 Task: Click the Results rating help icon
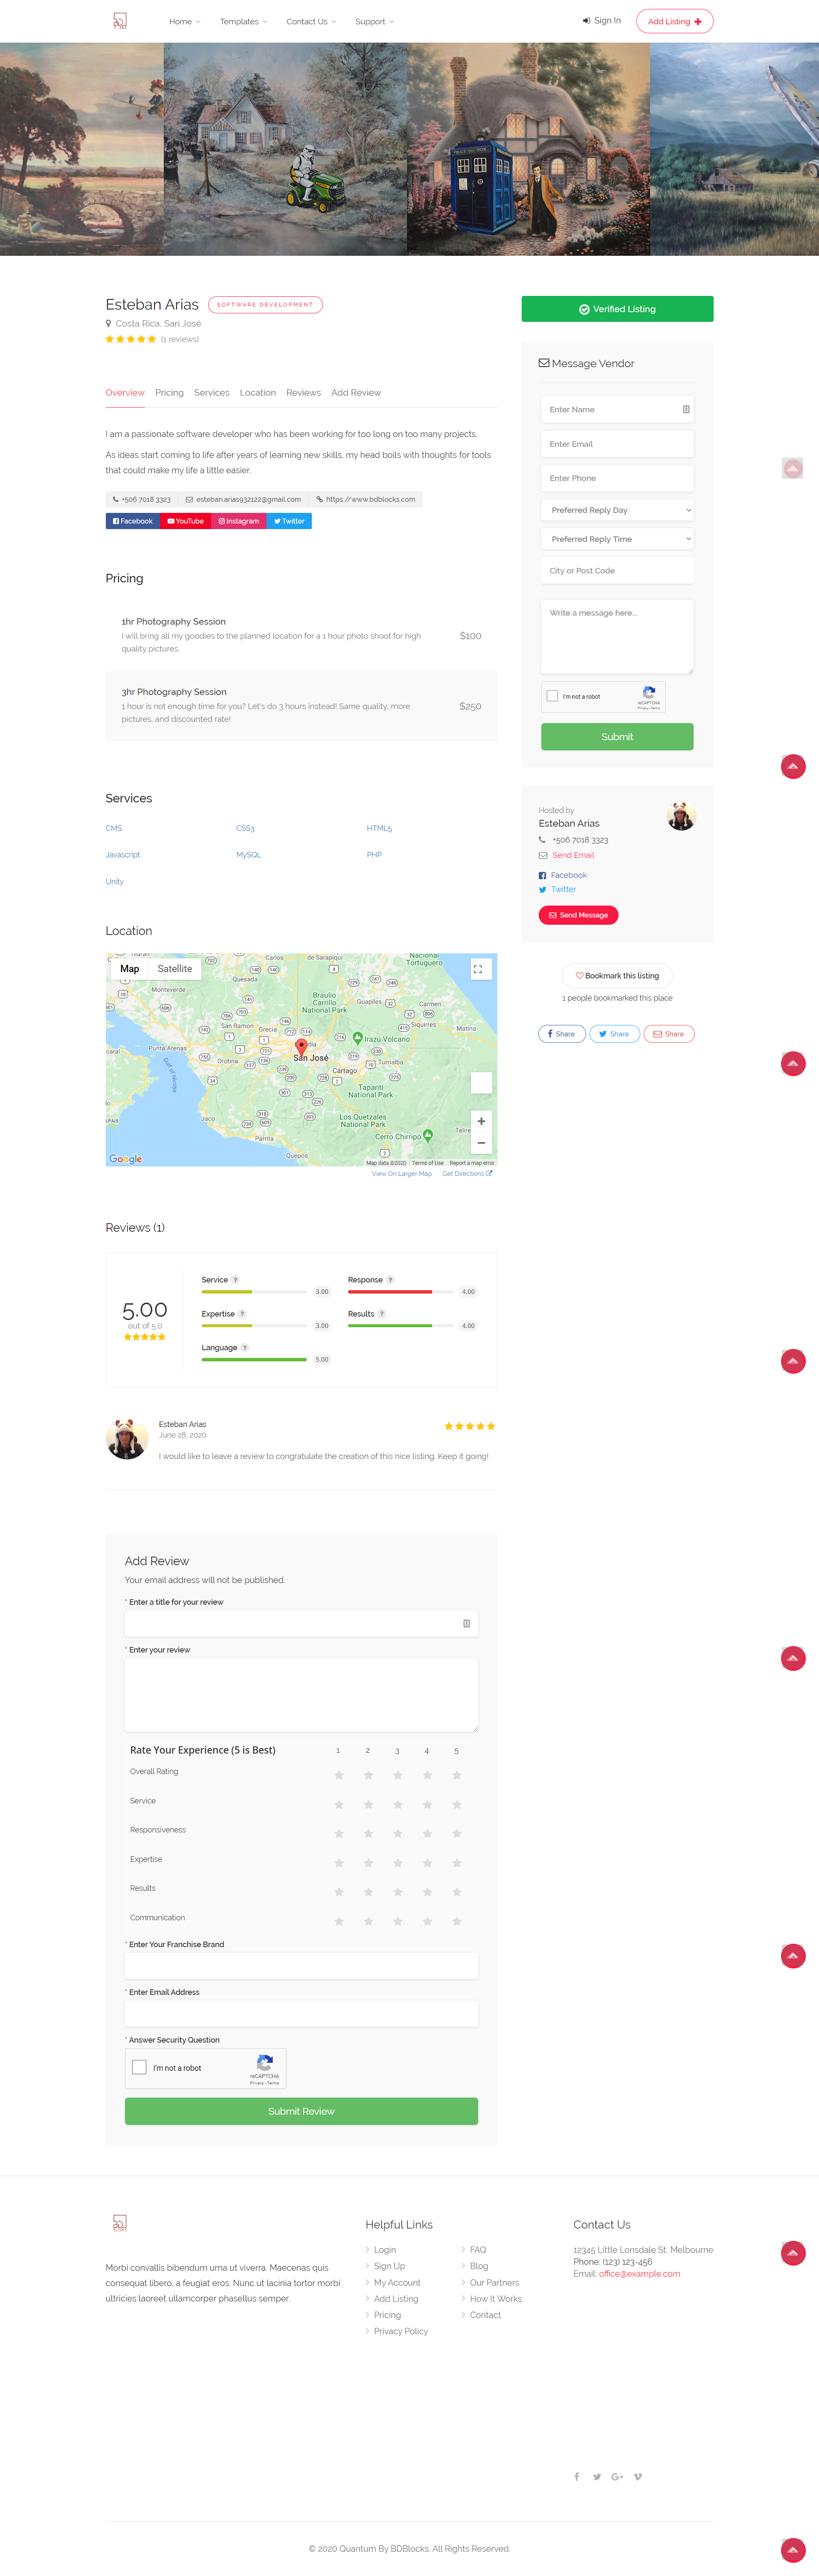tap(382, 1314)
